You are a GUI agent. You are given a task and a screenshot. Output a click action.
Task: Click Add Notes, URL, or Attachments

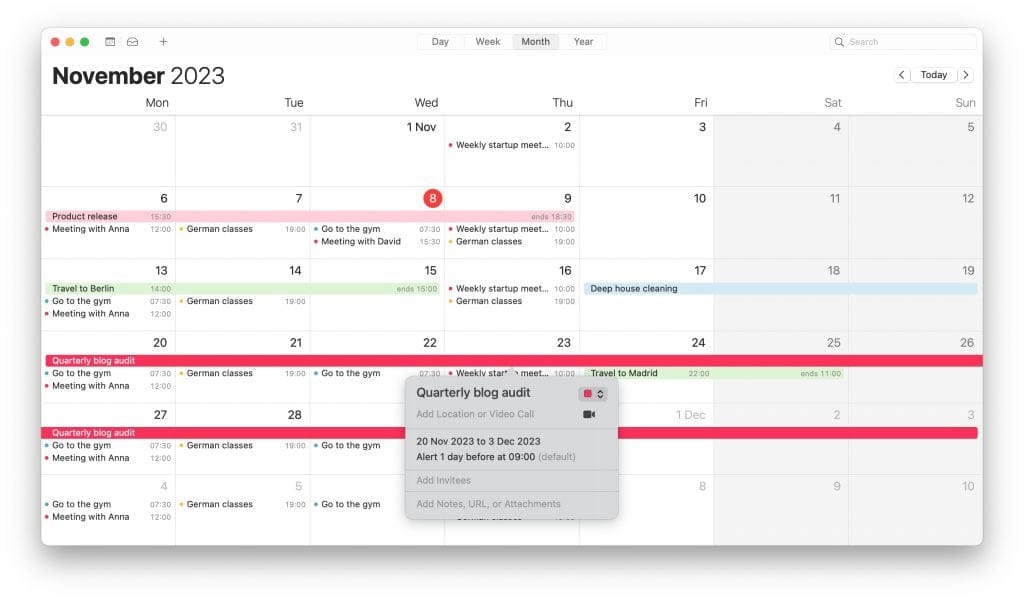click(x=488, y=504)
